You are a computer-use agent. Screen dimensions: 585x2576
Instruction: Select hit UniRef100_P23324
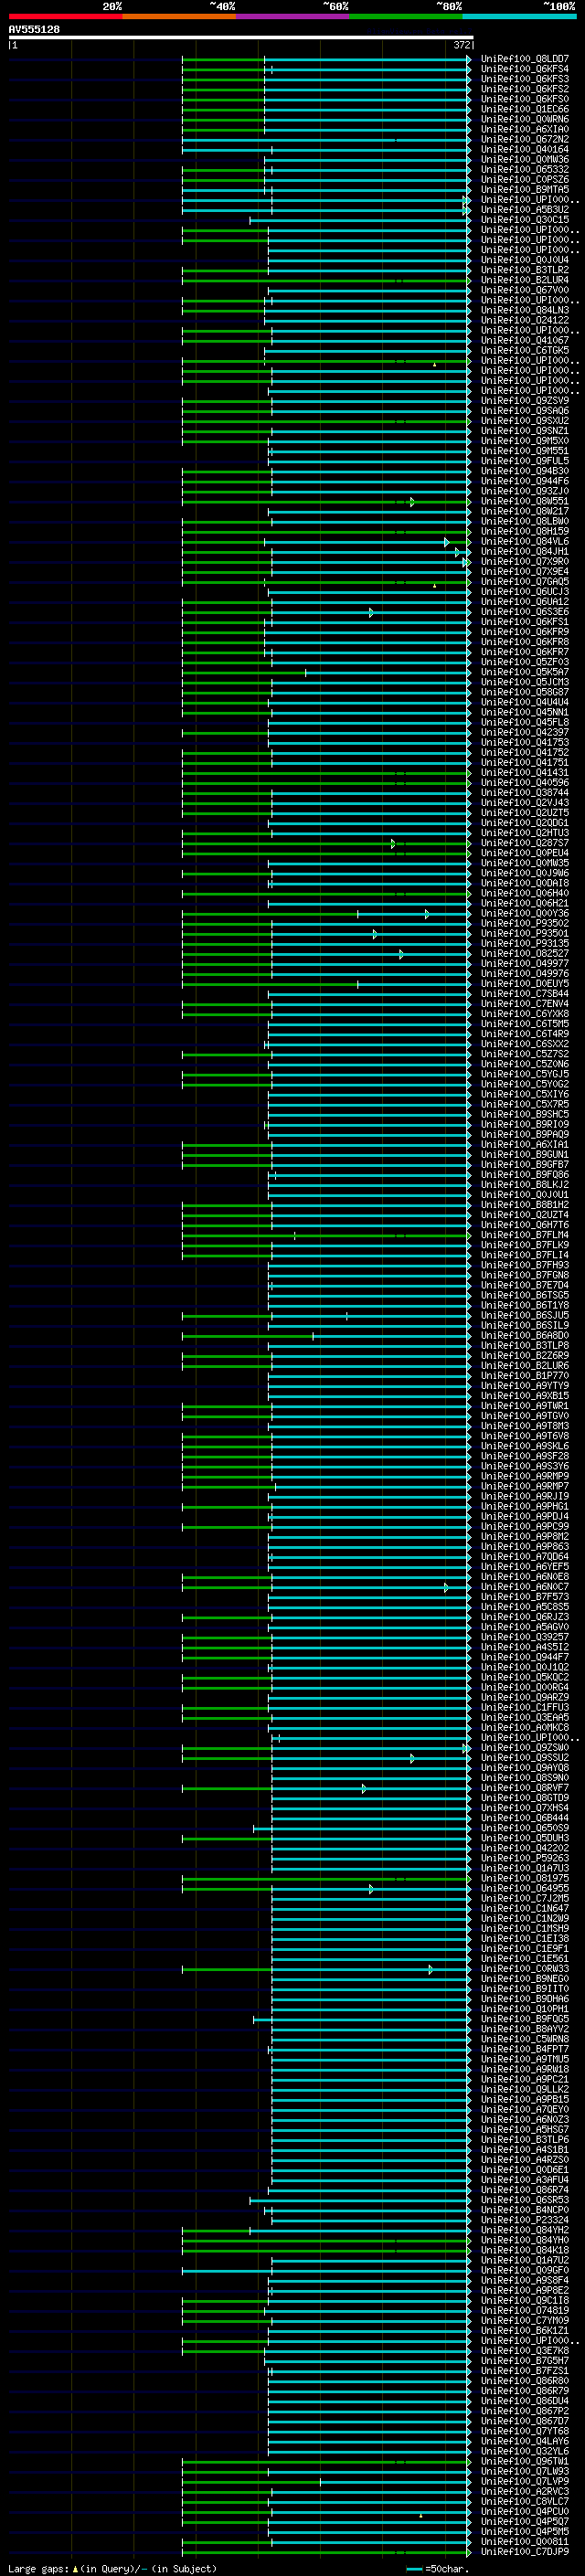click(x=525, y=2220)
